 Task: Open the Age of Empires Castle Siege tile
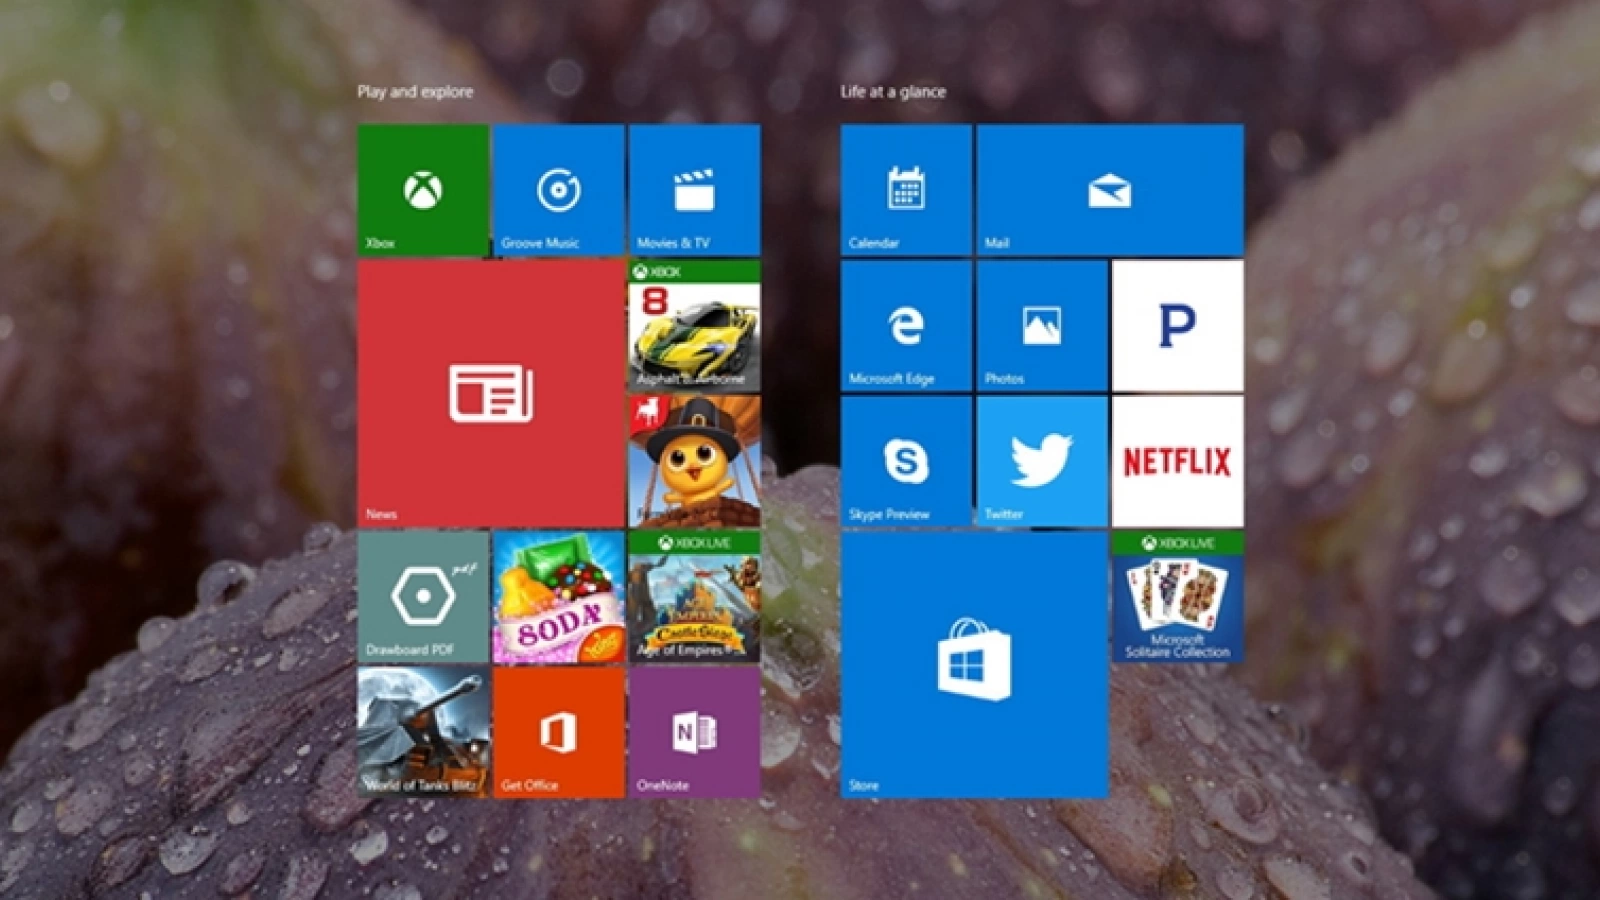[x=695, y=597]
